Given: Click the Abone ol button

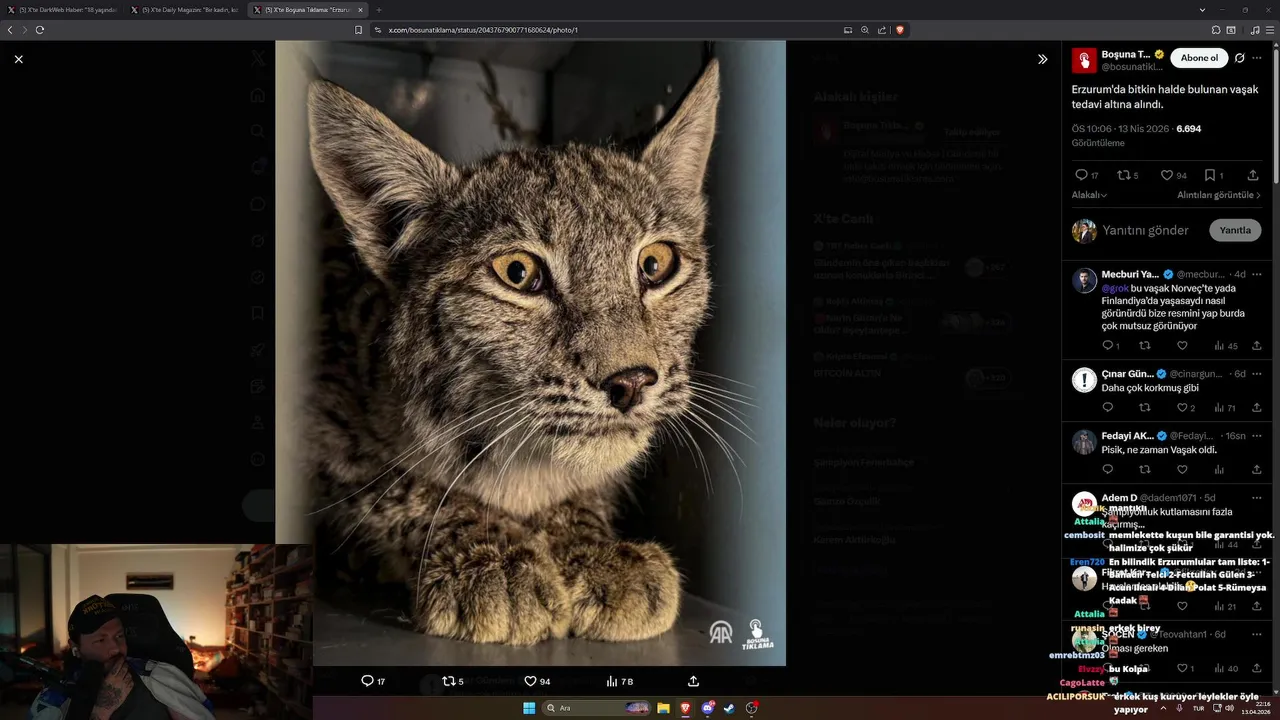Looking at the screenshot, I should coord(1199,58).
